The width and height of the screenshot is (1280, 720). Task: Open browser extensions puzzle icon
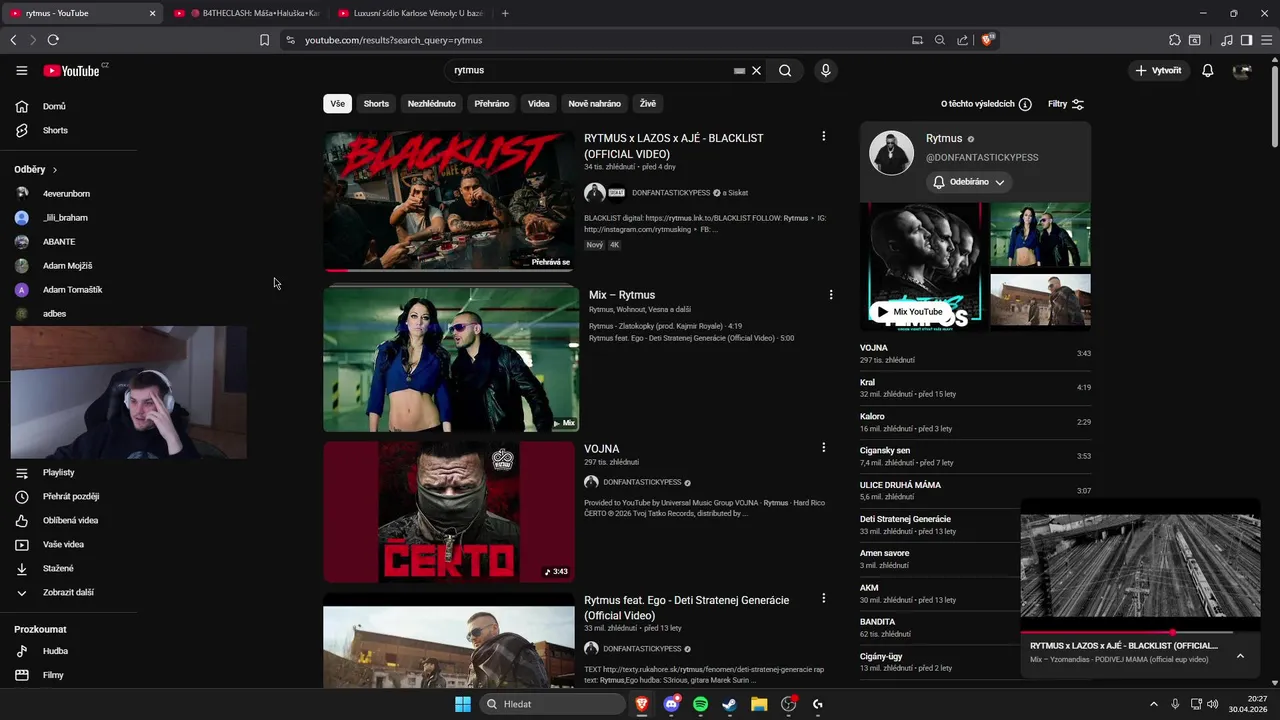click(x=1175, y=40)
